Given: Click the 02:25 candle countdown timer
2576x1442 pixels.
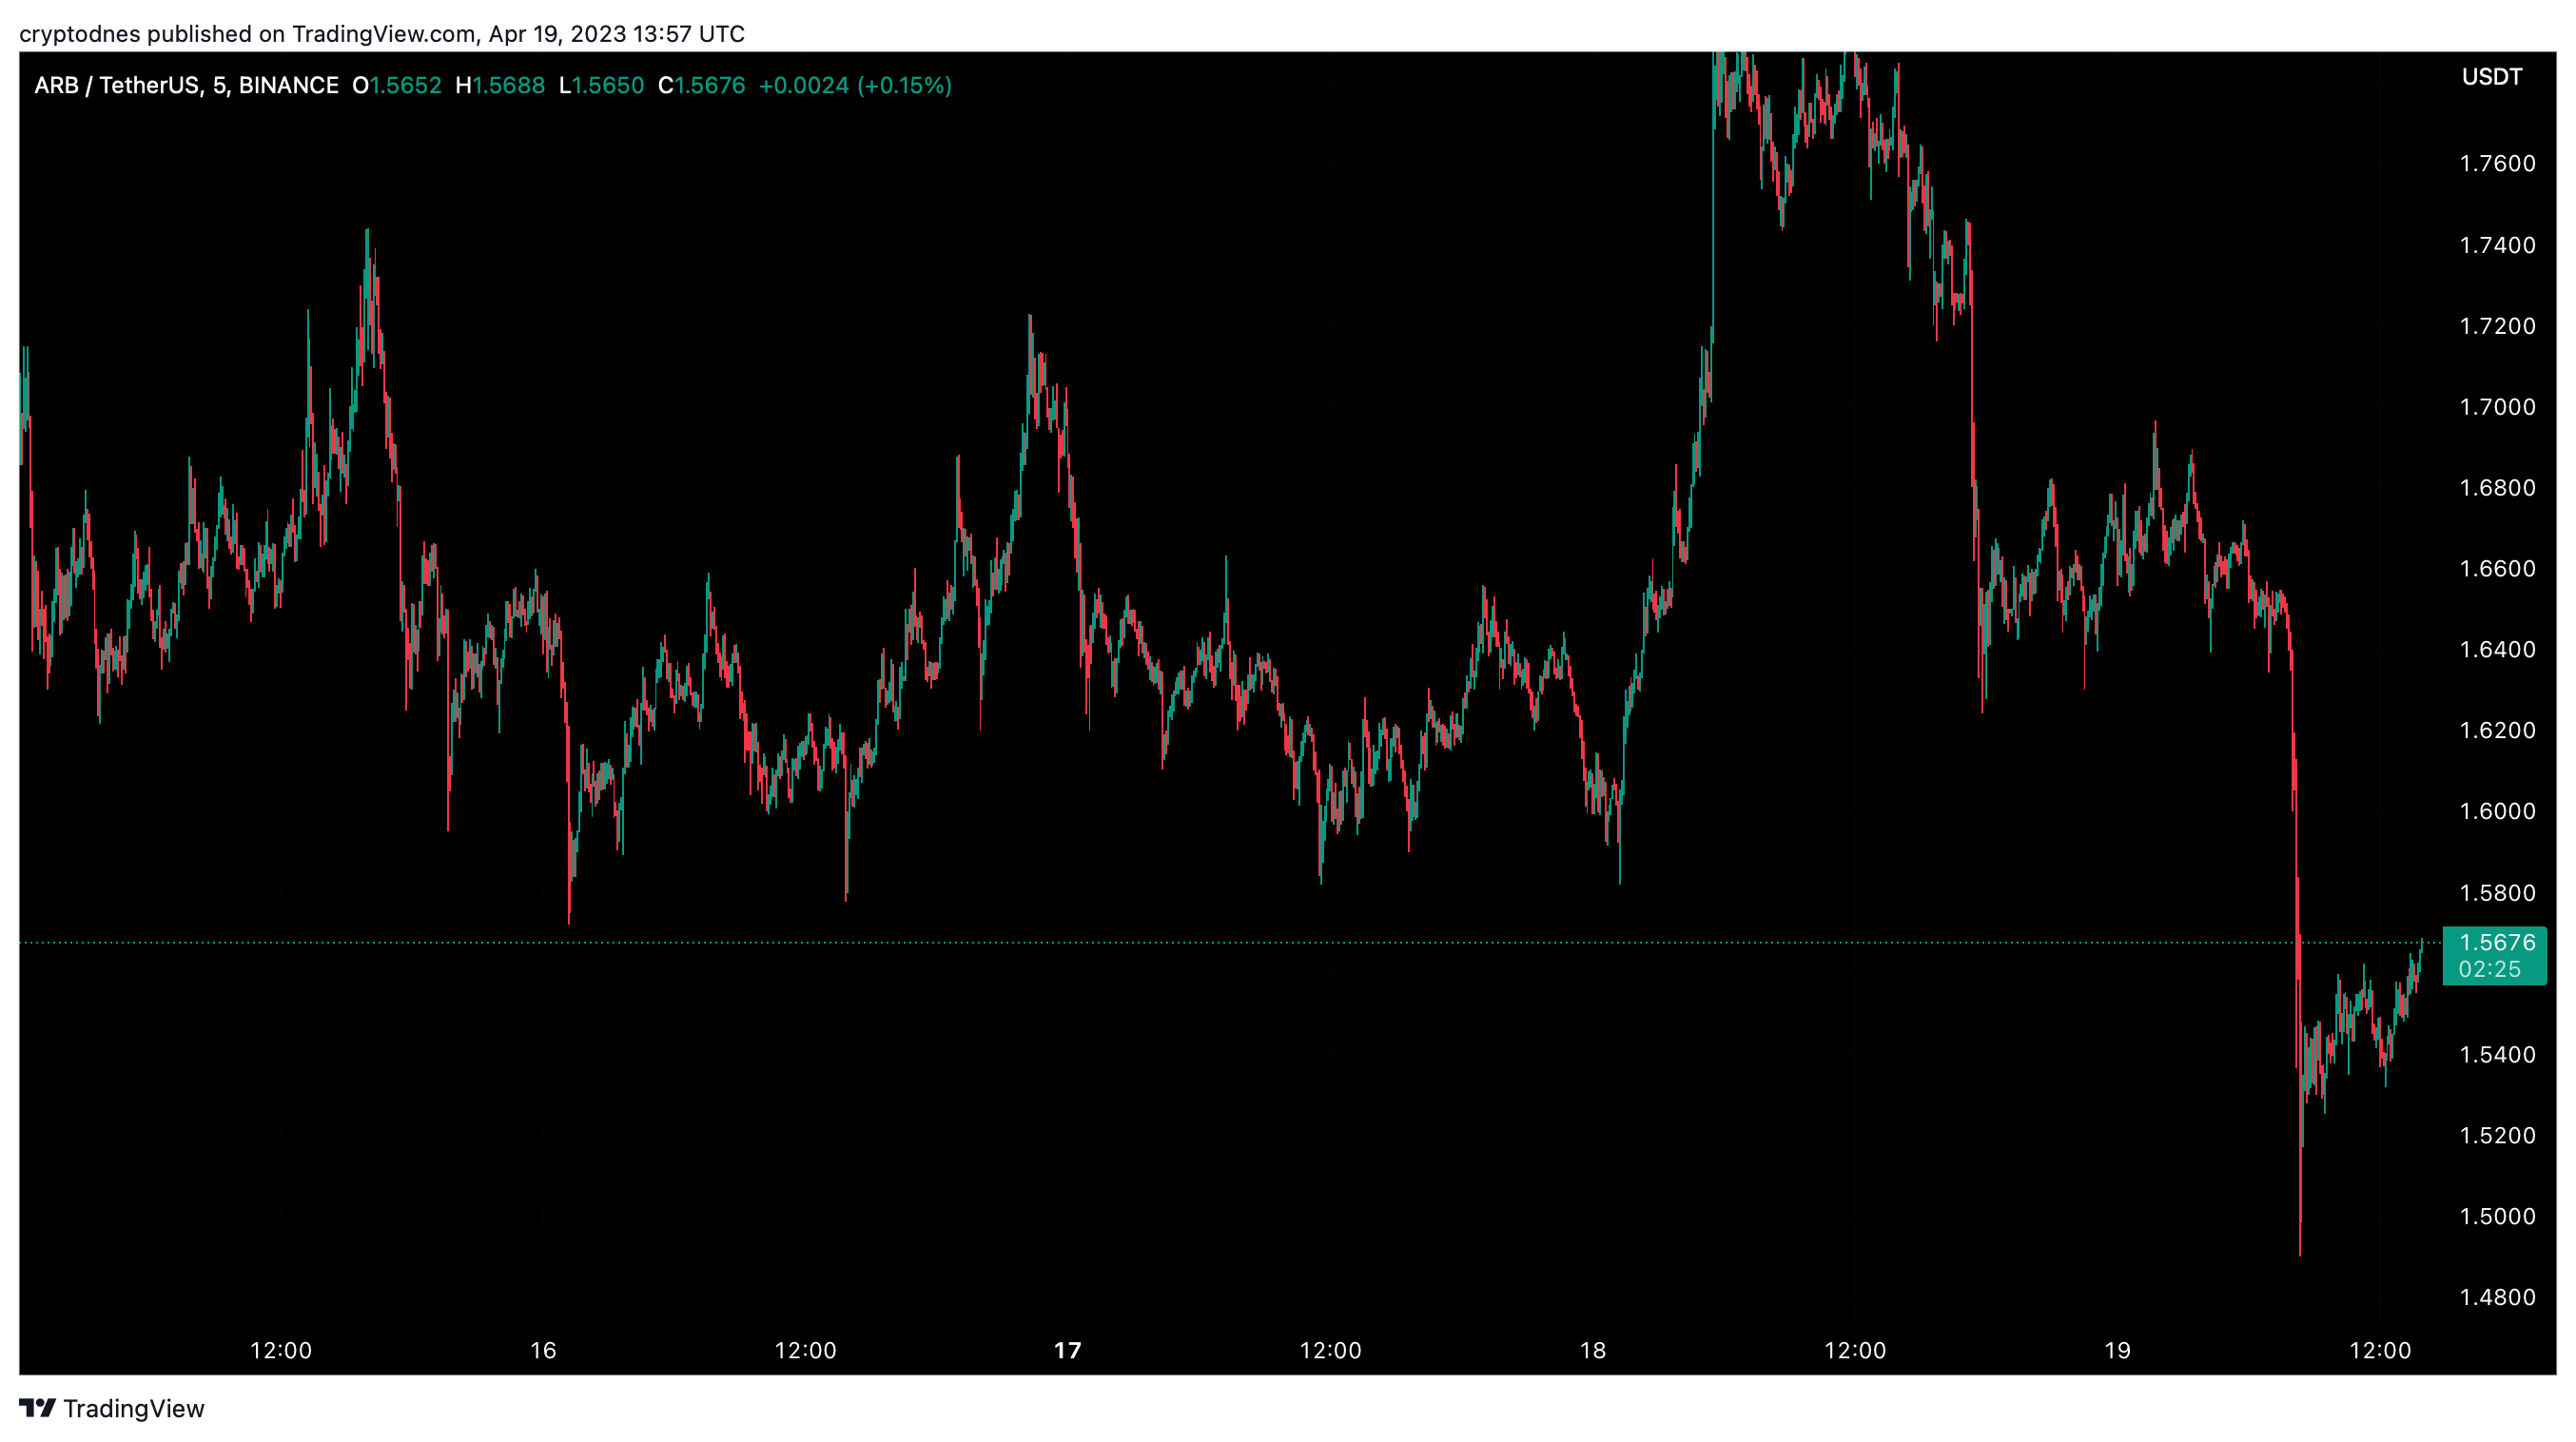Looking at the screenshot, I should pyautogui.click(x=2489, y=969).
